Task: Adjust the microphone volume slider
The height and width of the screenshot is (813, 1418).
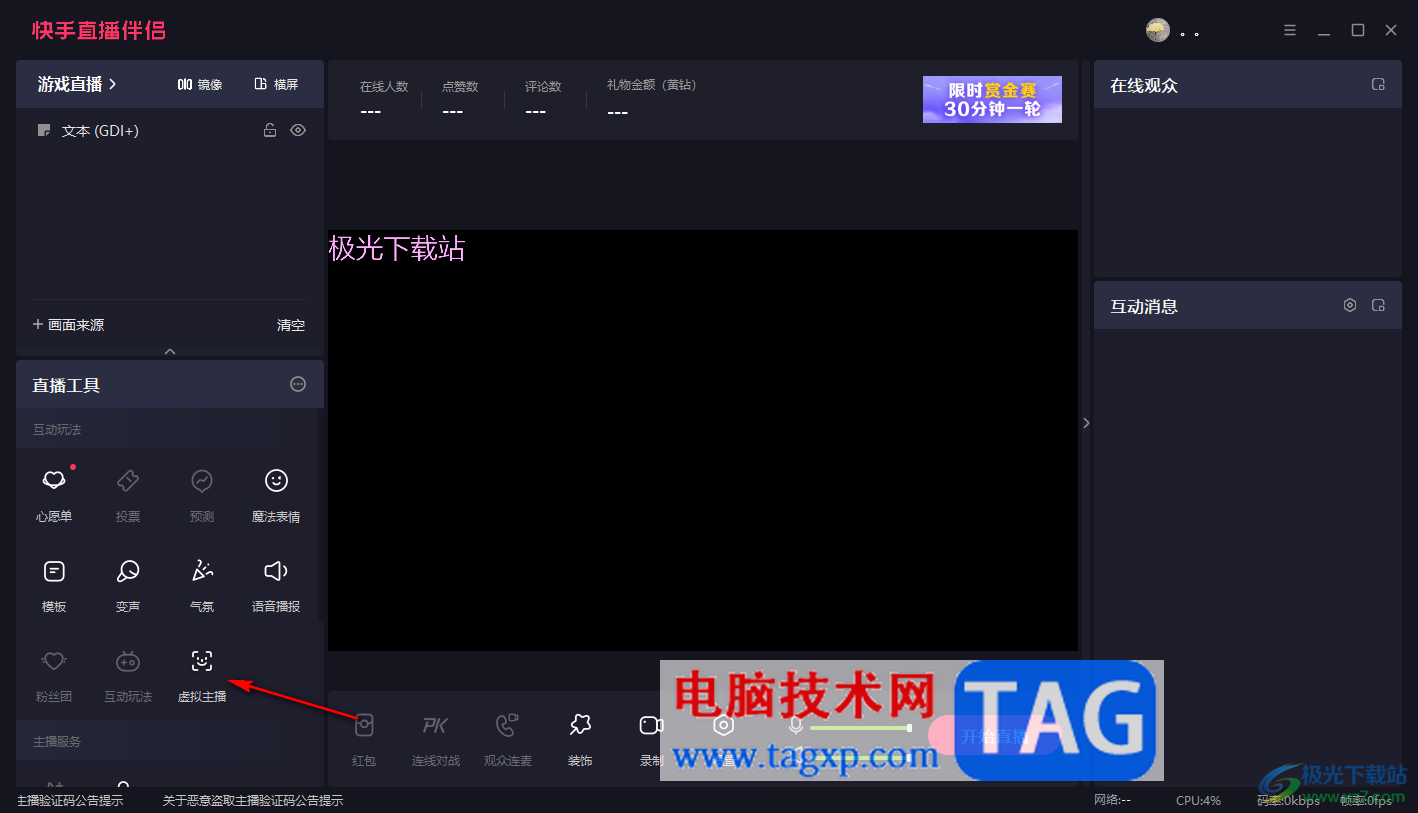Action: pyautogui.click(x=861, y=728)
